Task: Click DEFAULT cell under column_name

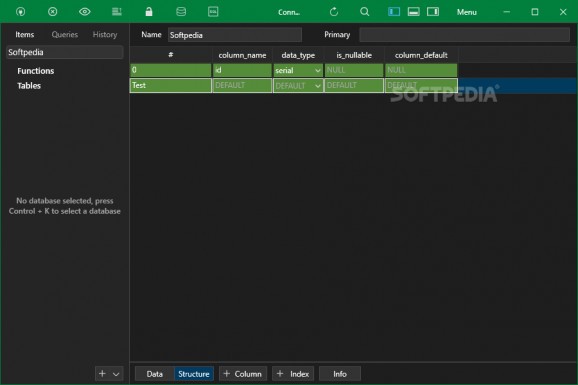Action: point(242,86)
